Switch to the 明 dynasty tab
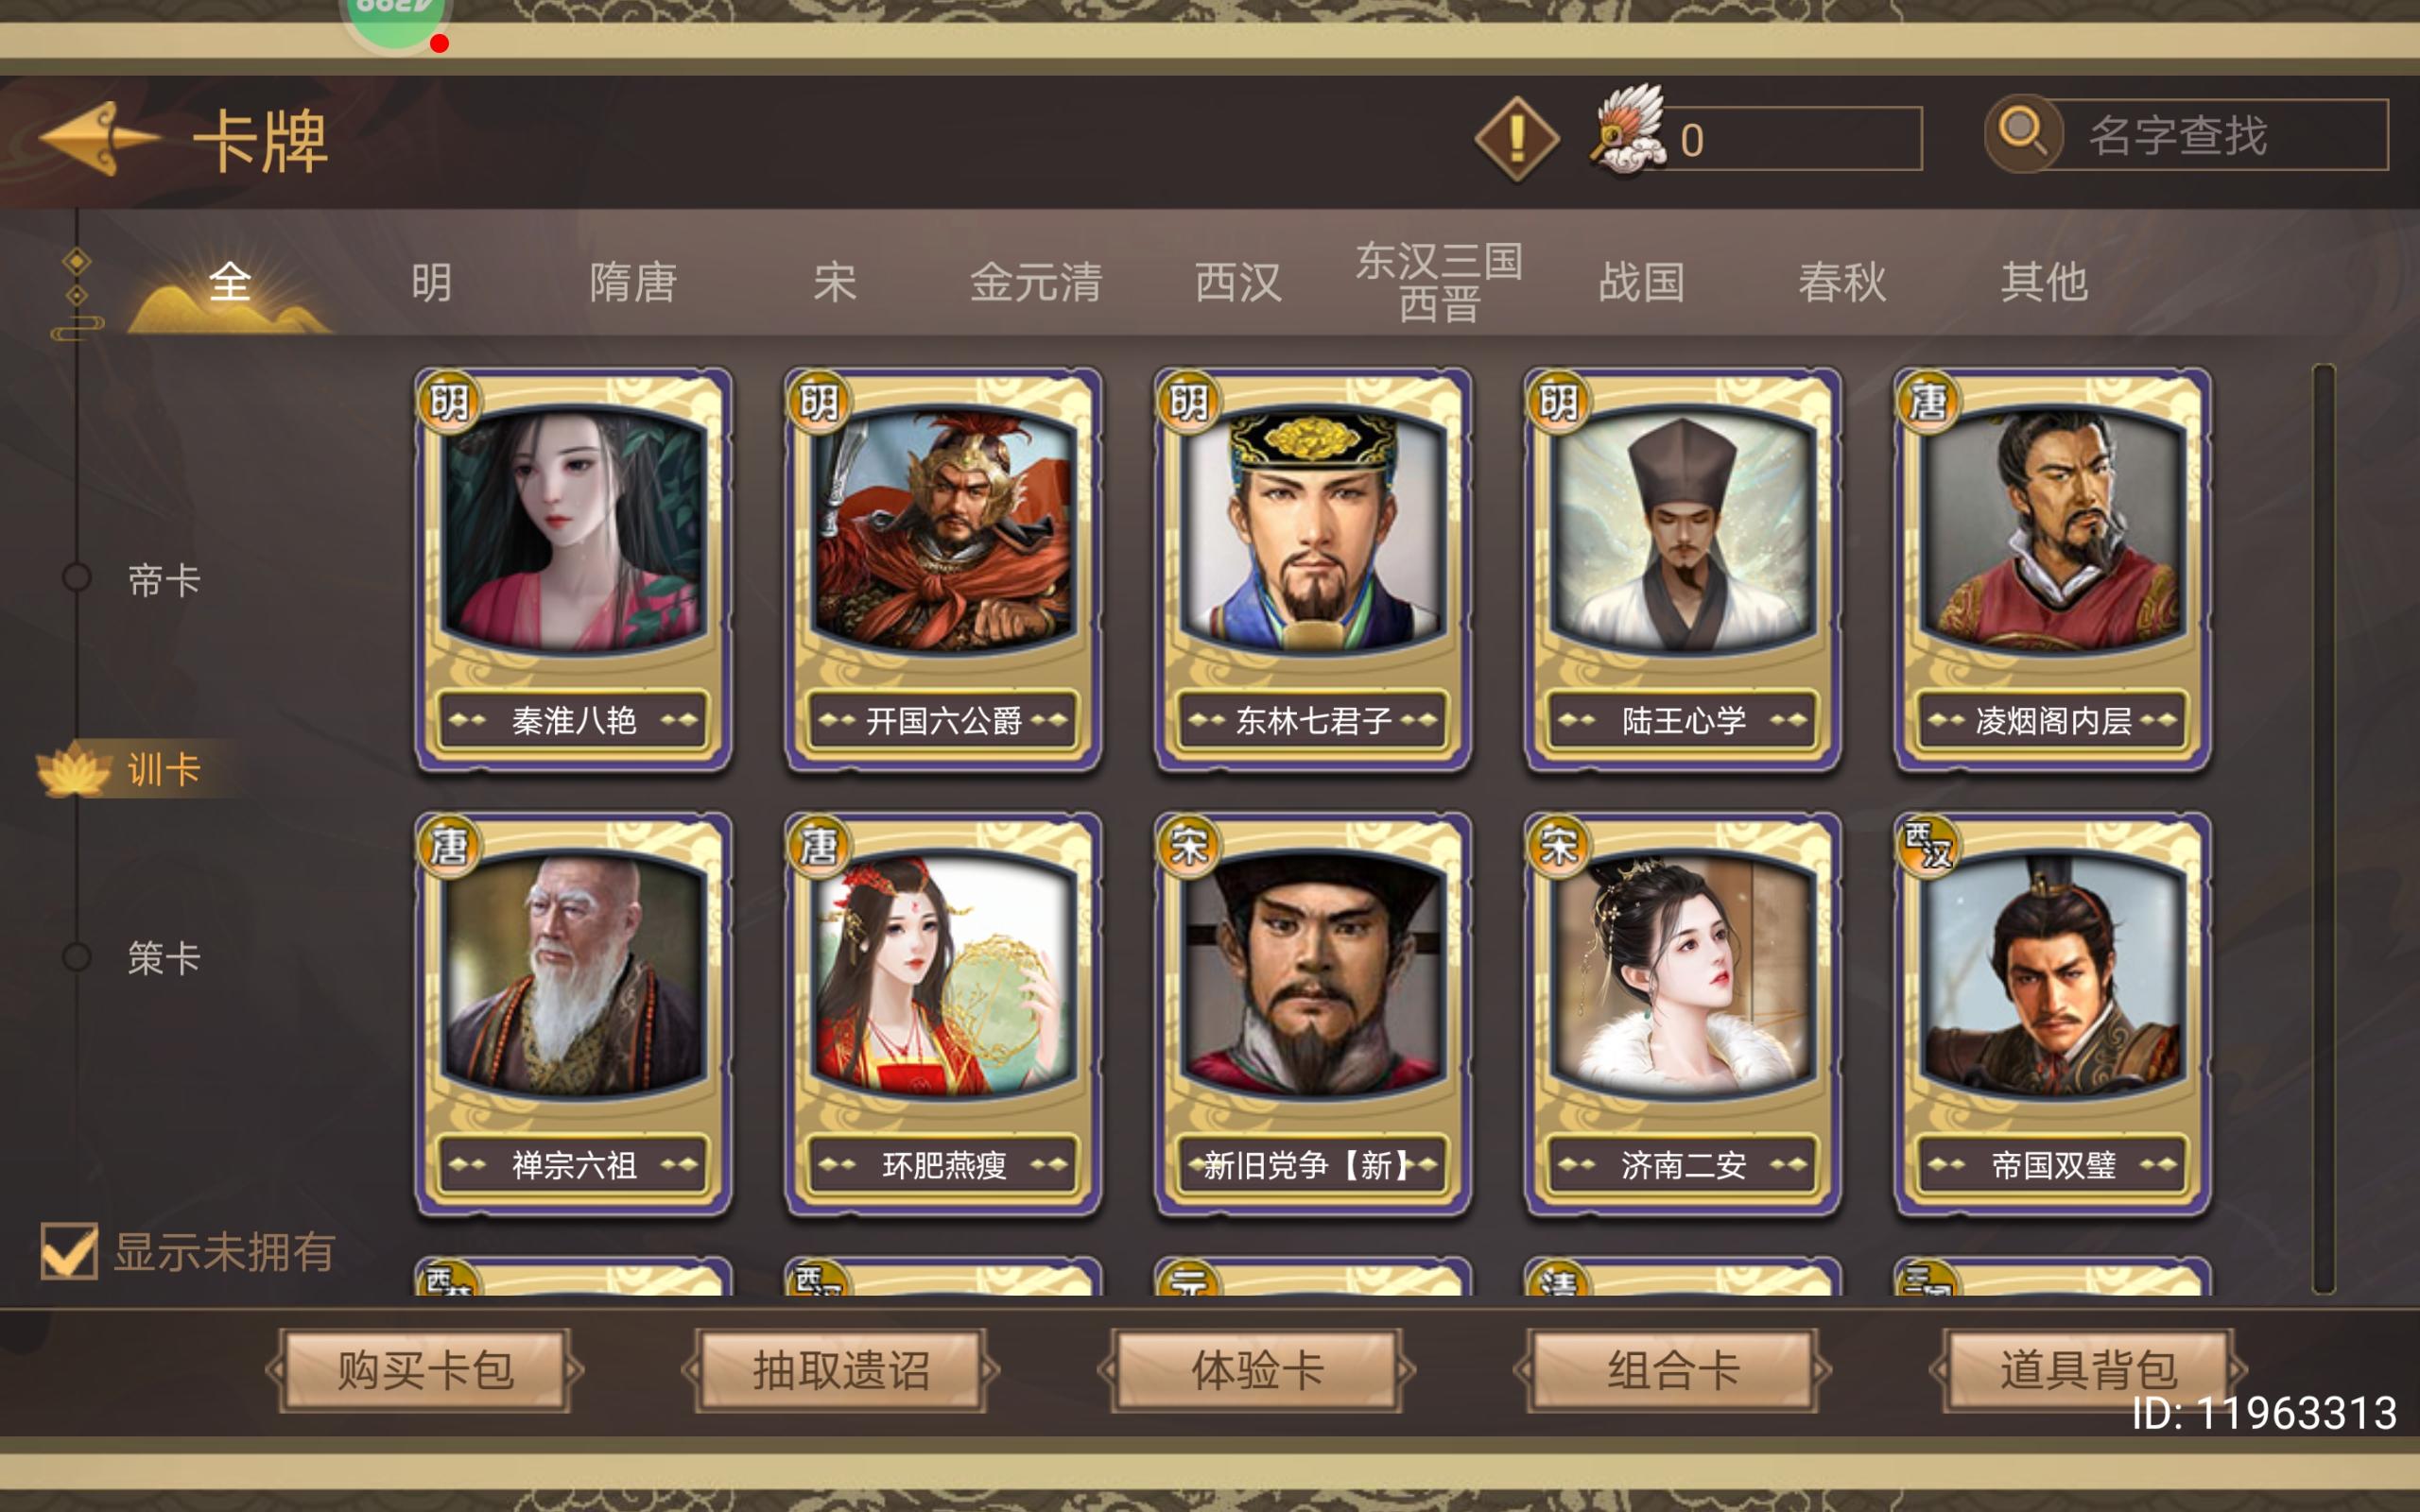Image resolution: width=2420 pixels, height=1512 pixels. (432, 282)
